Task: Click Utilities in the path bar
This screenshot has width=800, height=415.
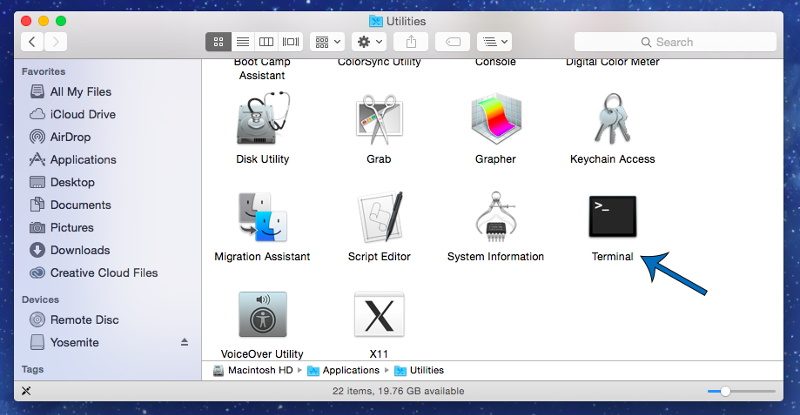Action: [x=419, y=371]
